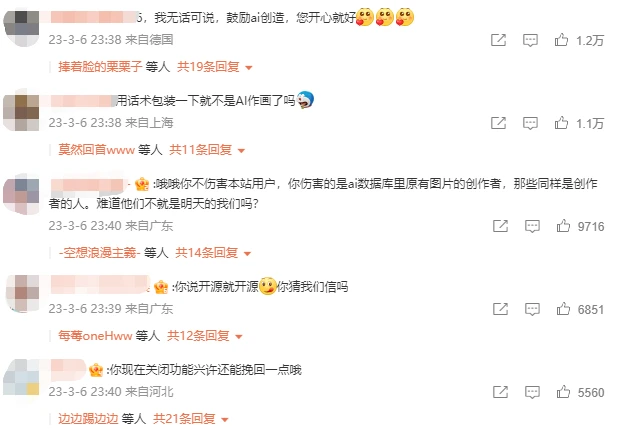Image resolution: width=624 pixels, height=429 pixels.
Task: Repost the comment from 德国
Action: pos(498,40)
